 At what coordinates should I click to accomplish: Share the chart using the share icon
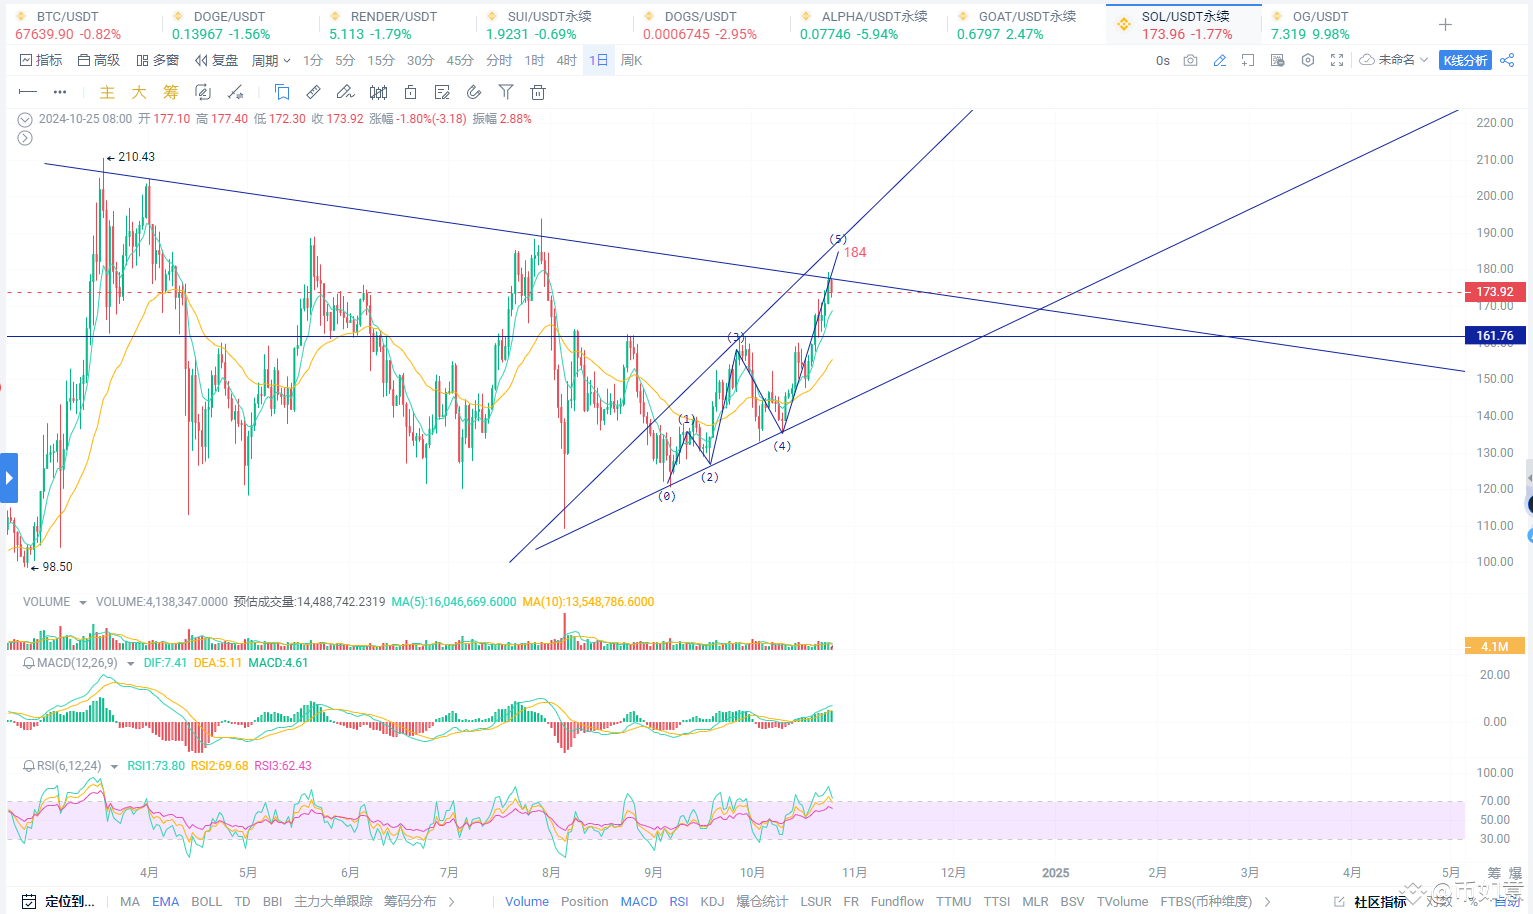click(x=1508, y=60)
